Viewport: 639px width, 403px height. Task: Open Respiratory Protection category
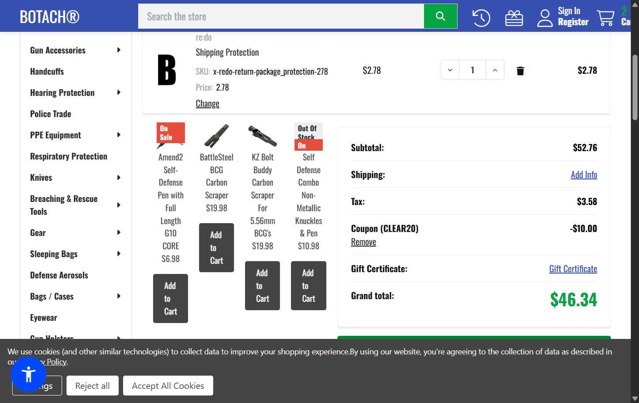point(68,156)
